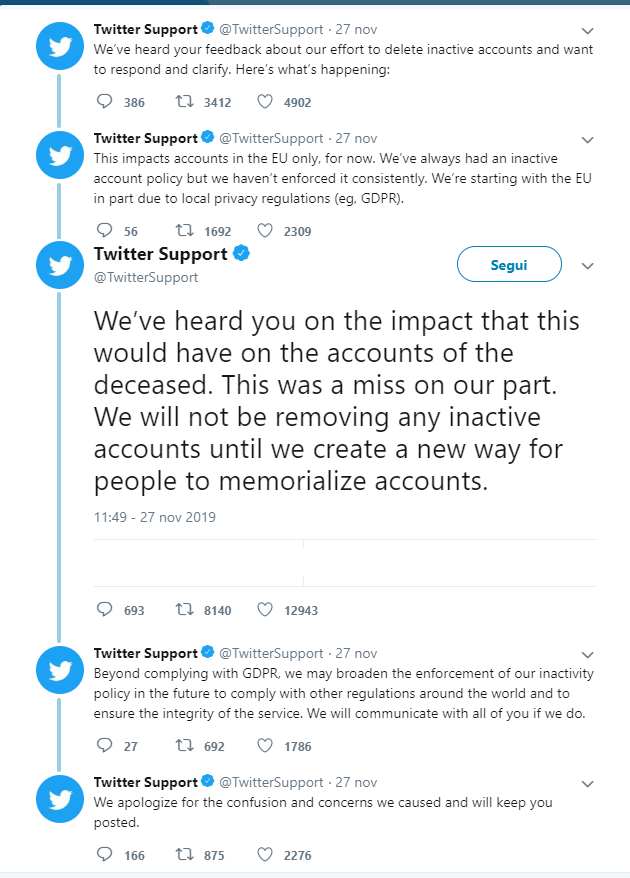
Task: Retweet the main tweet with 8140 retweets
Action: pyautogui.click(x=184, y=609)
